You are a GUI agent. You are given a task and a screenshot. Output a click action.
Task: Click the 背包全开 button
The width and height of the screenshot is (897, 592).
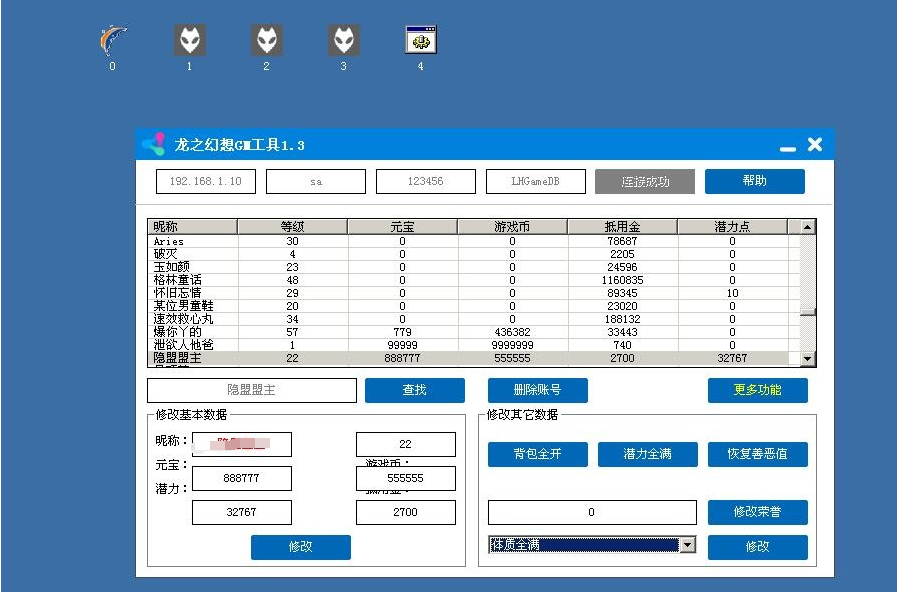[537, 454]
